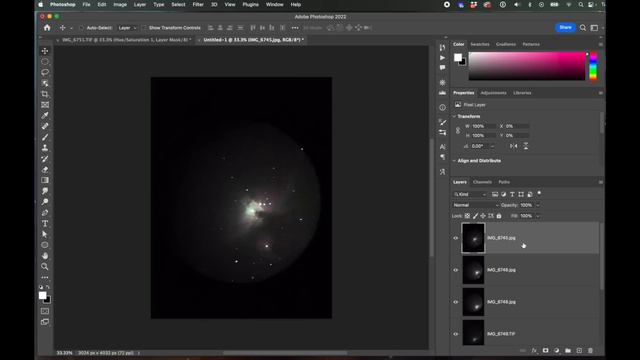Select the Frame tool

[x=45, y=105]
